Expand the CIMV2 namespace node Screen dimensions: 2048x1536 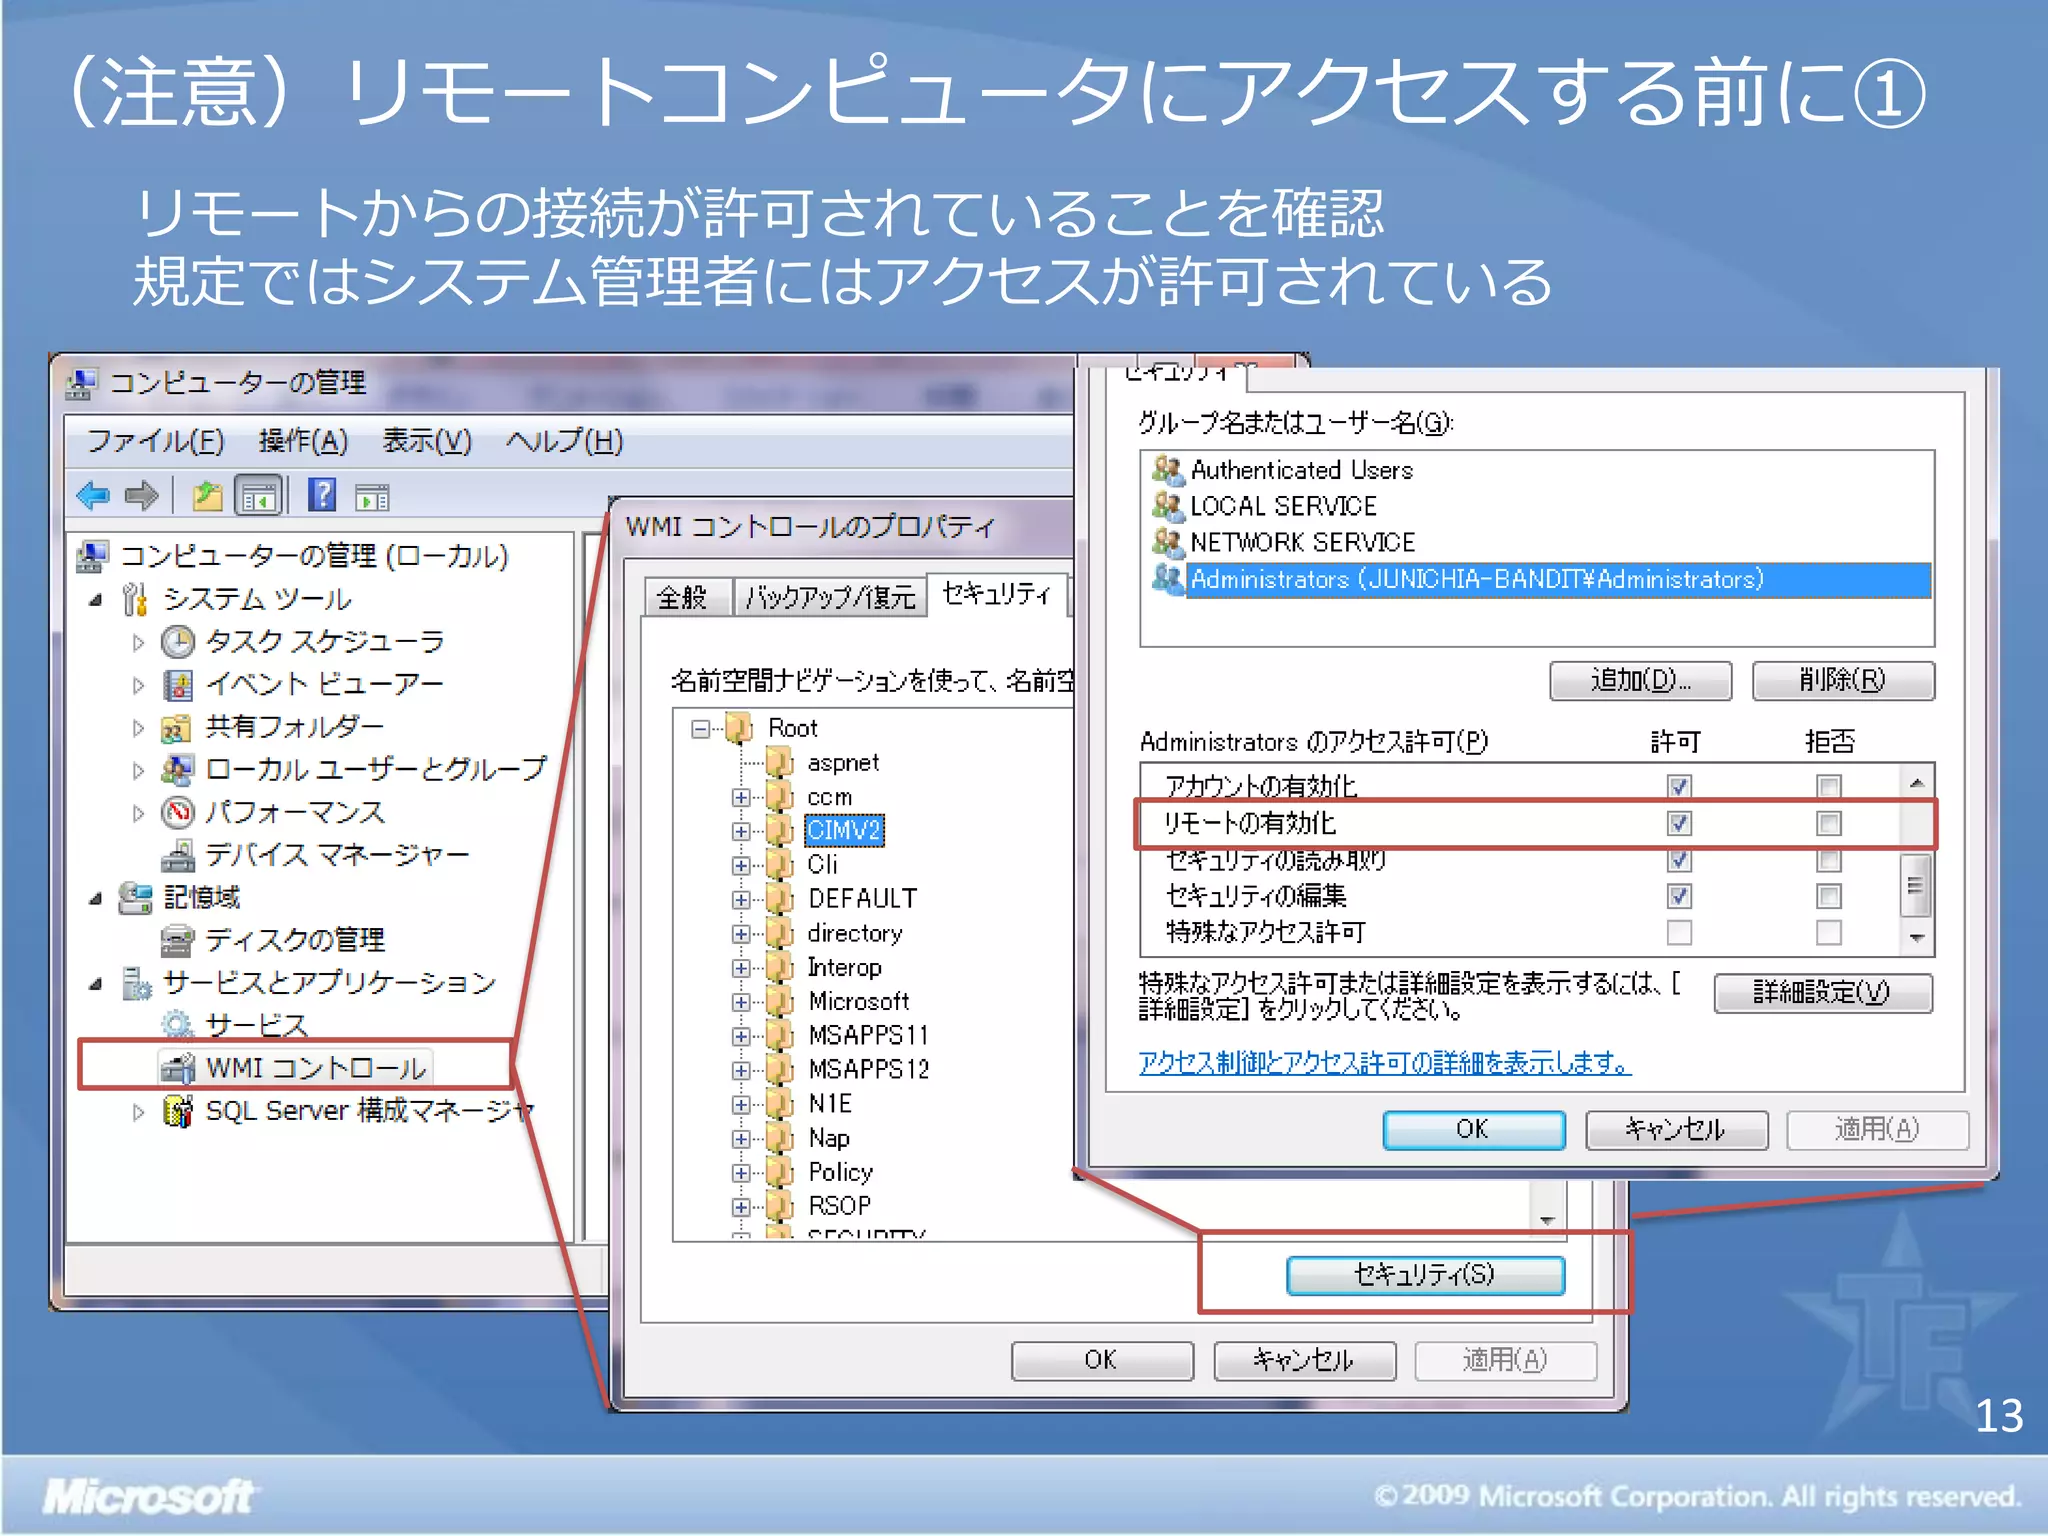(740, 831)
